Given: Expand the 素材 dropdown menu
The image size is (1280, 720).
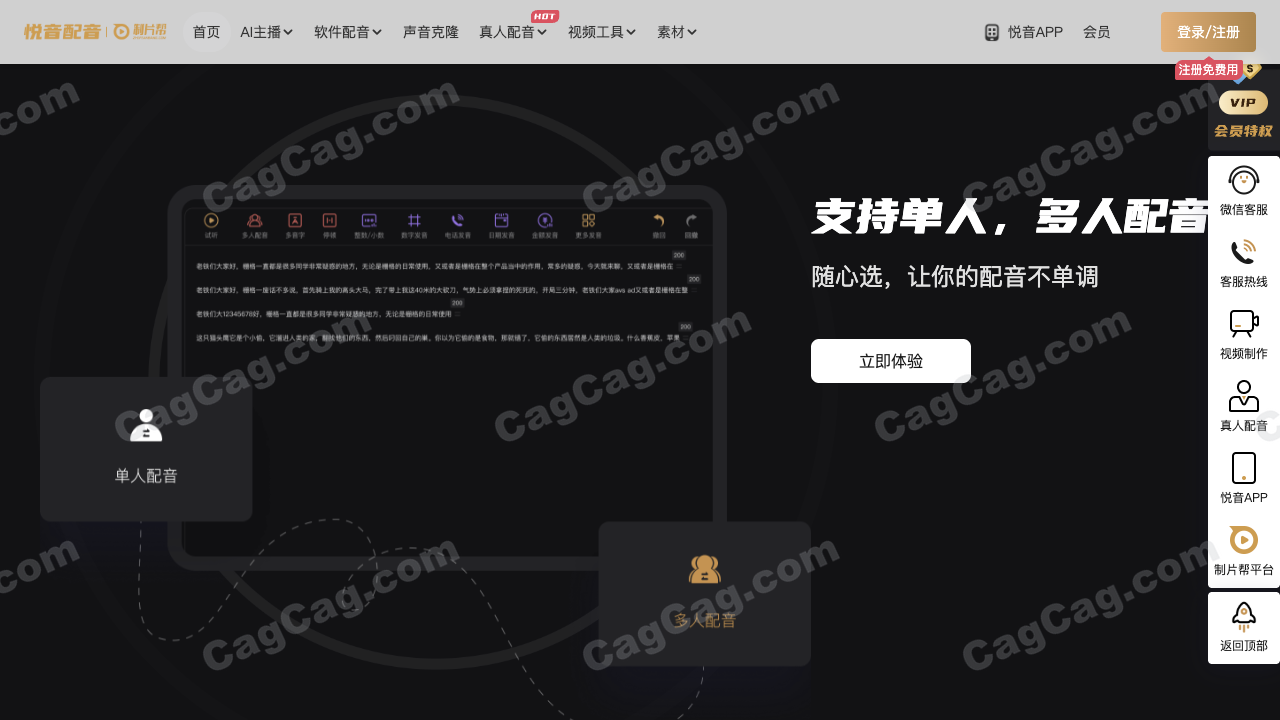Looking at the screenshot, I should coord(677,32).
